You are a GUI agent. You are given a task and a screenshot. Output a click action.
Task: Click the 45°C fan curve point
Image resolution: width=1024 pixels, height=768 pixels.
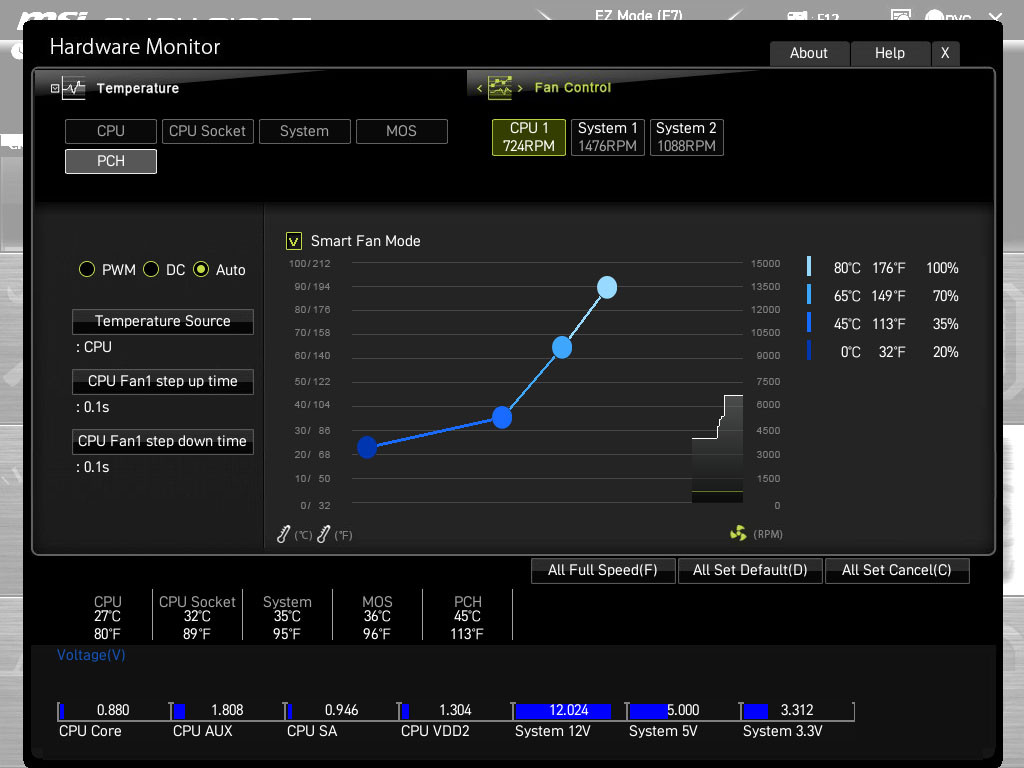point(502,417)
